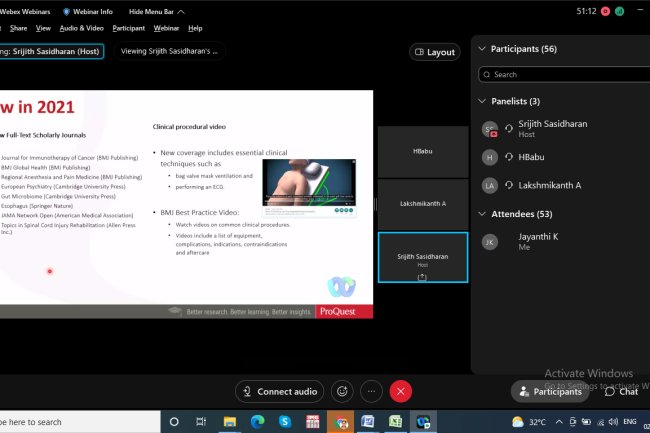Open Microsoft Excel from the taskbar

(395, 422)
